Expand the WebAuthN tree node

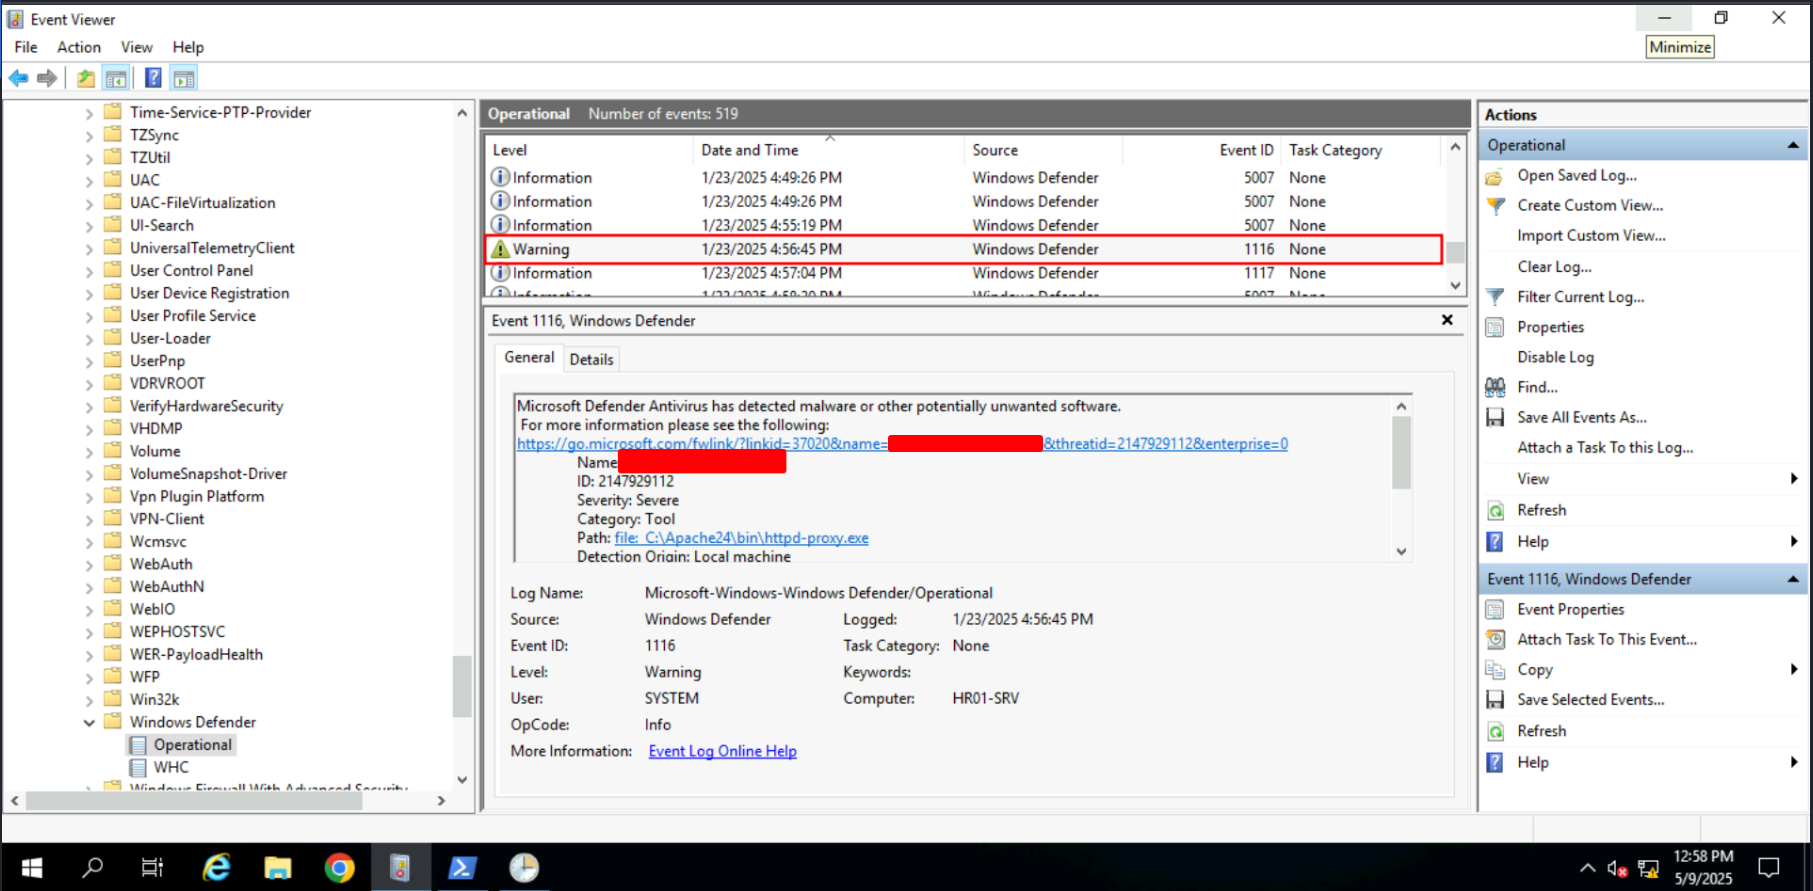pos(89,588)
